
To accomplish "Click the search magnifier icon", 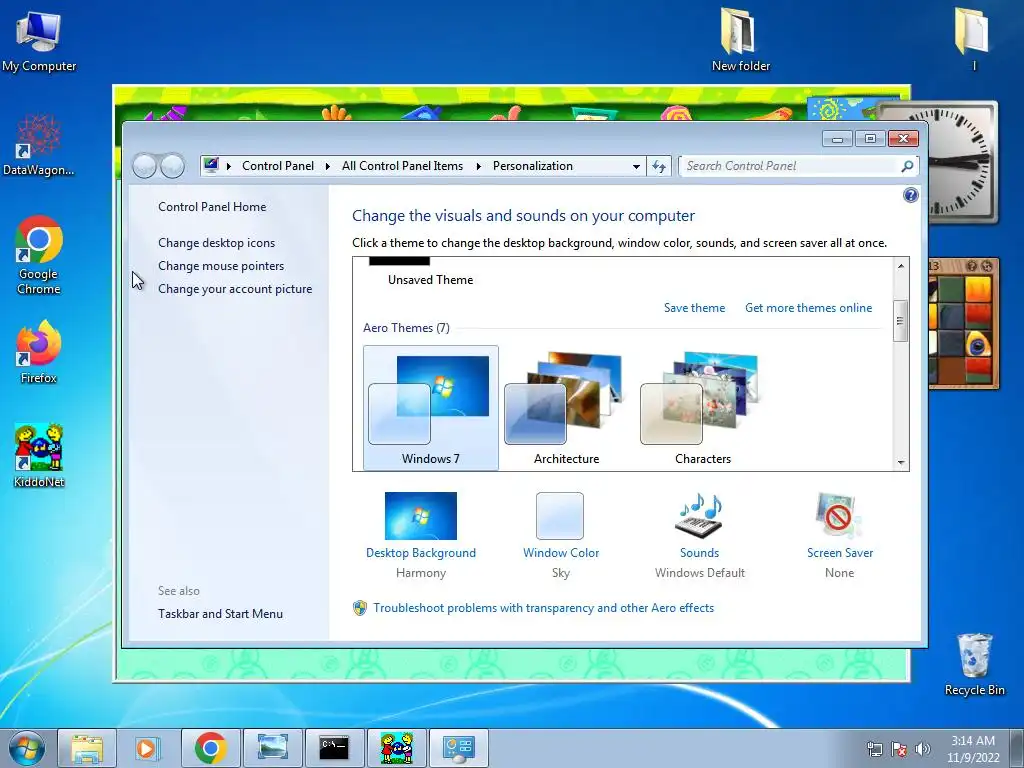I will tap(907, 166).
